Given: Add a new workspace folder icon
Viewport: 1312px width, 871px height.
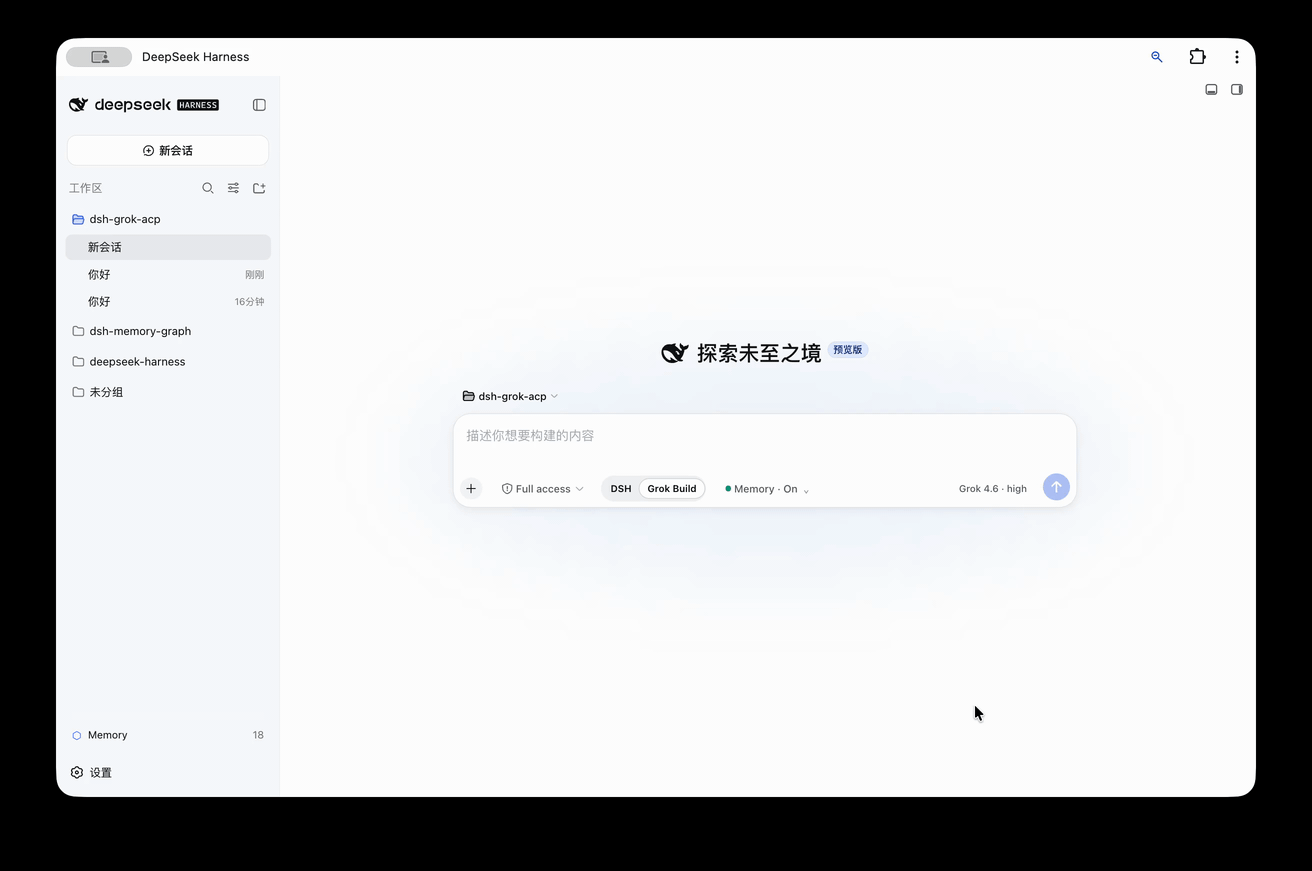Looking at the screenshot, I should coord(259,188).
